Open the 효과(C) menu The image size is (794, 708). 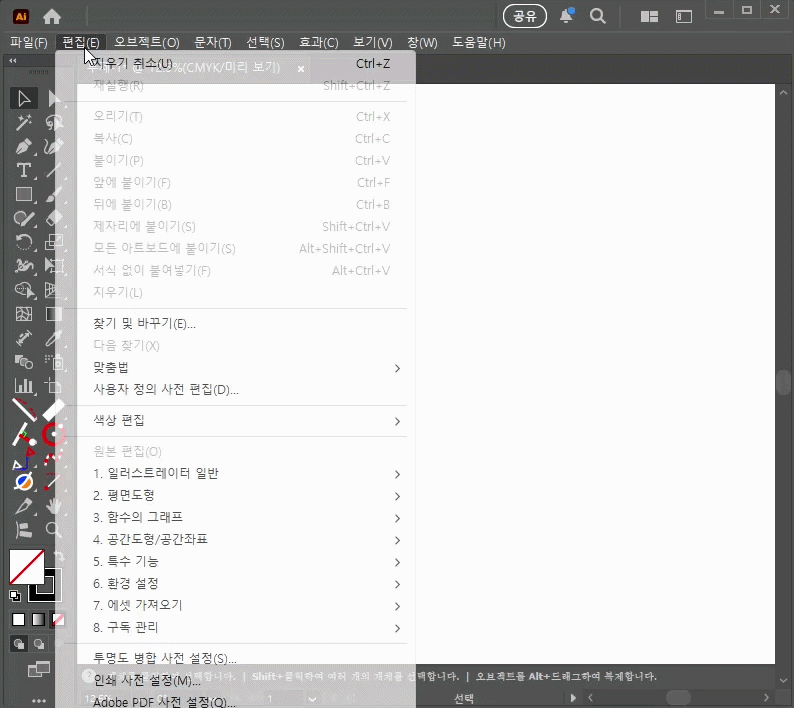pyautogui.click(x=319, y=43)
